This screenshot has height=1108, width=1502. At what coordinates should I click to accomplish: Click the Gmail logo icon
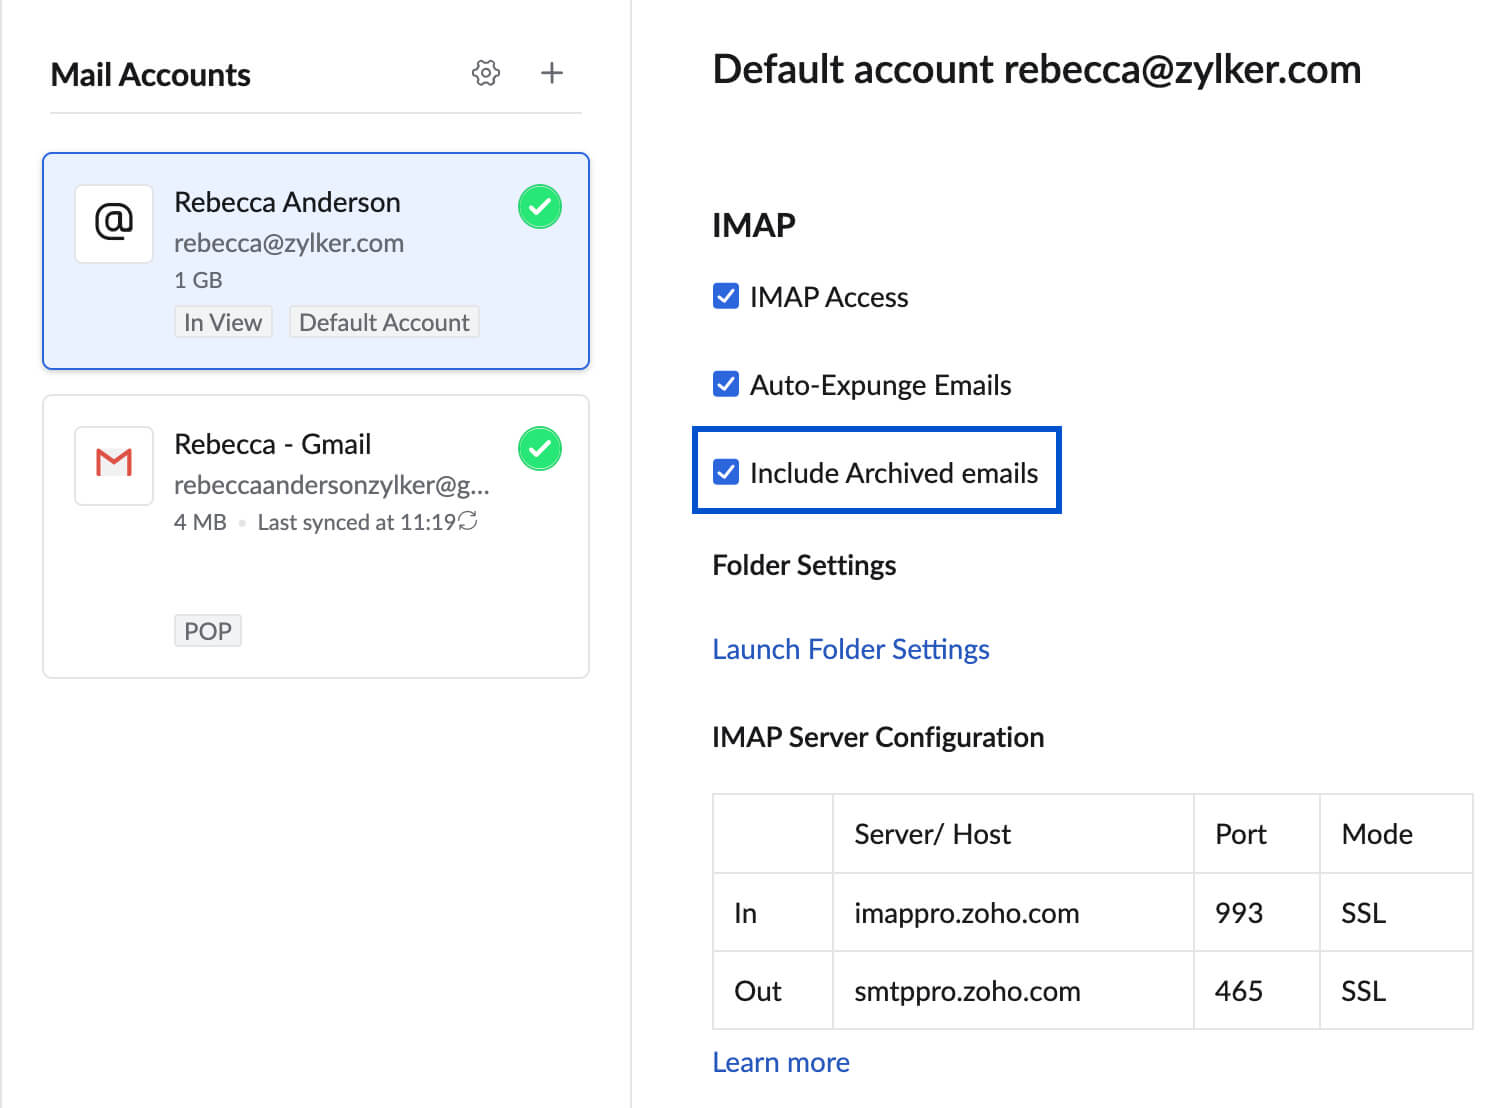pyautogui.click(x=114, y=464)
